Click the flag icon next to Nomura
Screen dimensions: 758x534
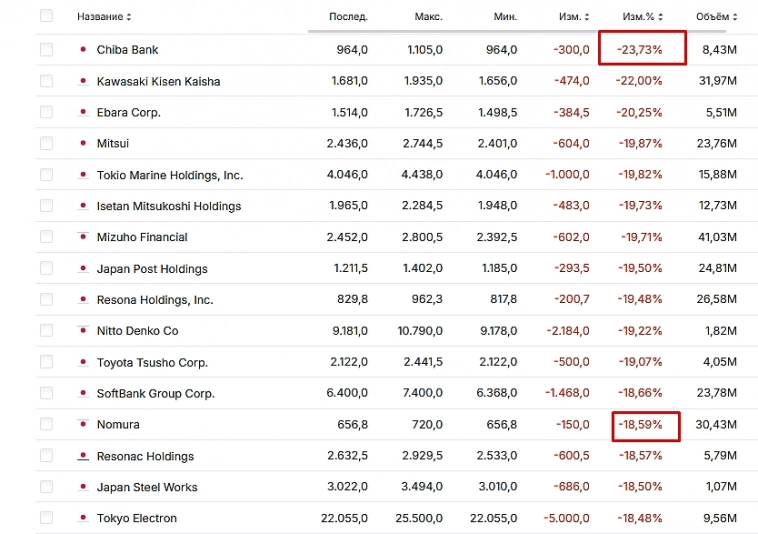click(83, 424)
